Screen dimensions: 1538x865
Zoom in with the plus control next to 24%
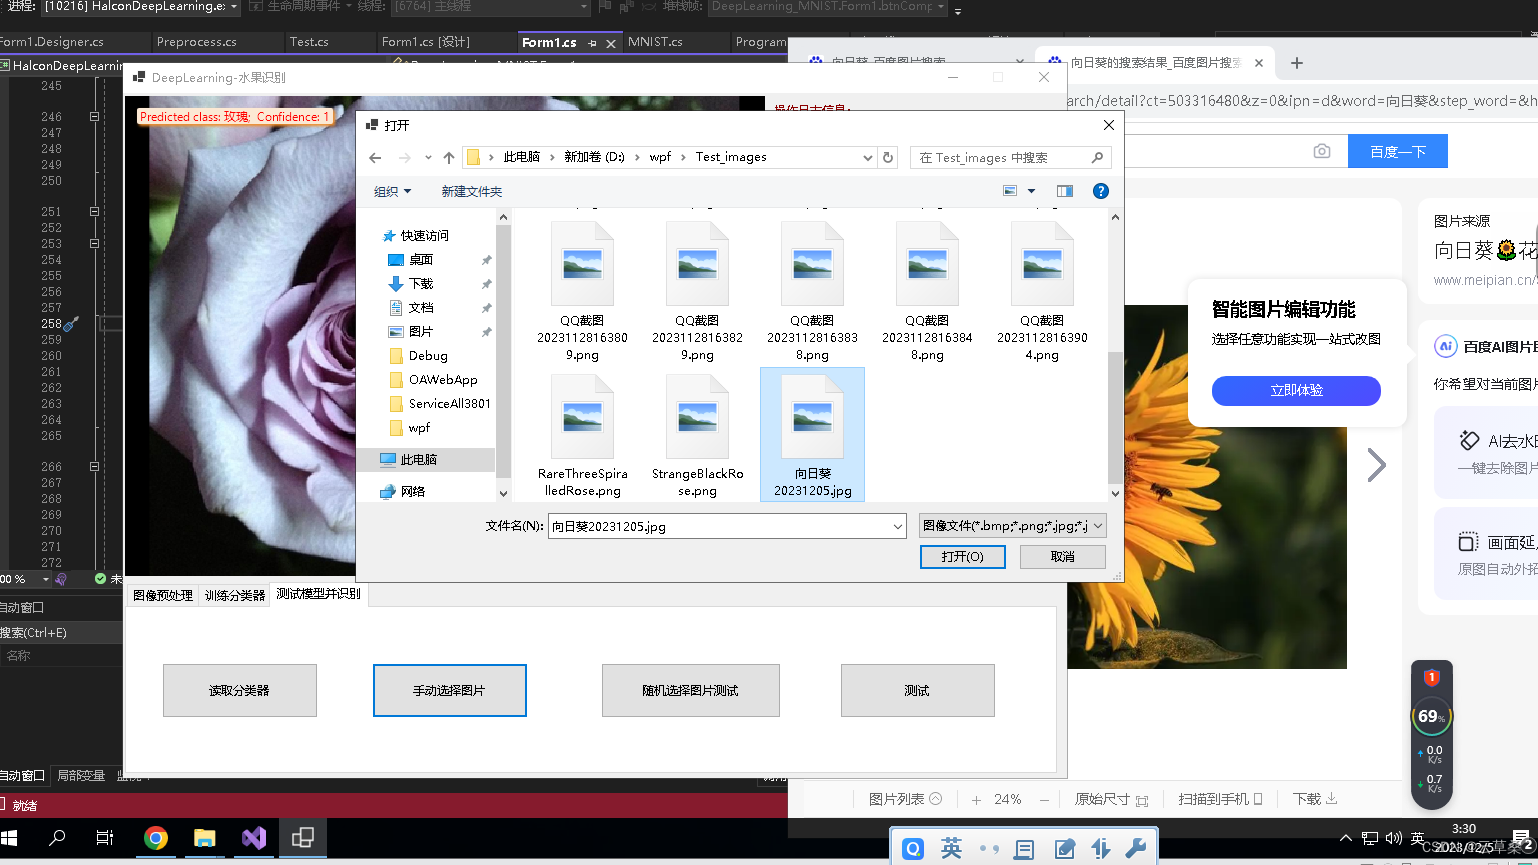[x=976, y=799]
